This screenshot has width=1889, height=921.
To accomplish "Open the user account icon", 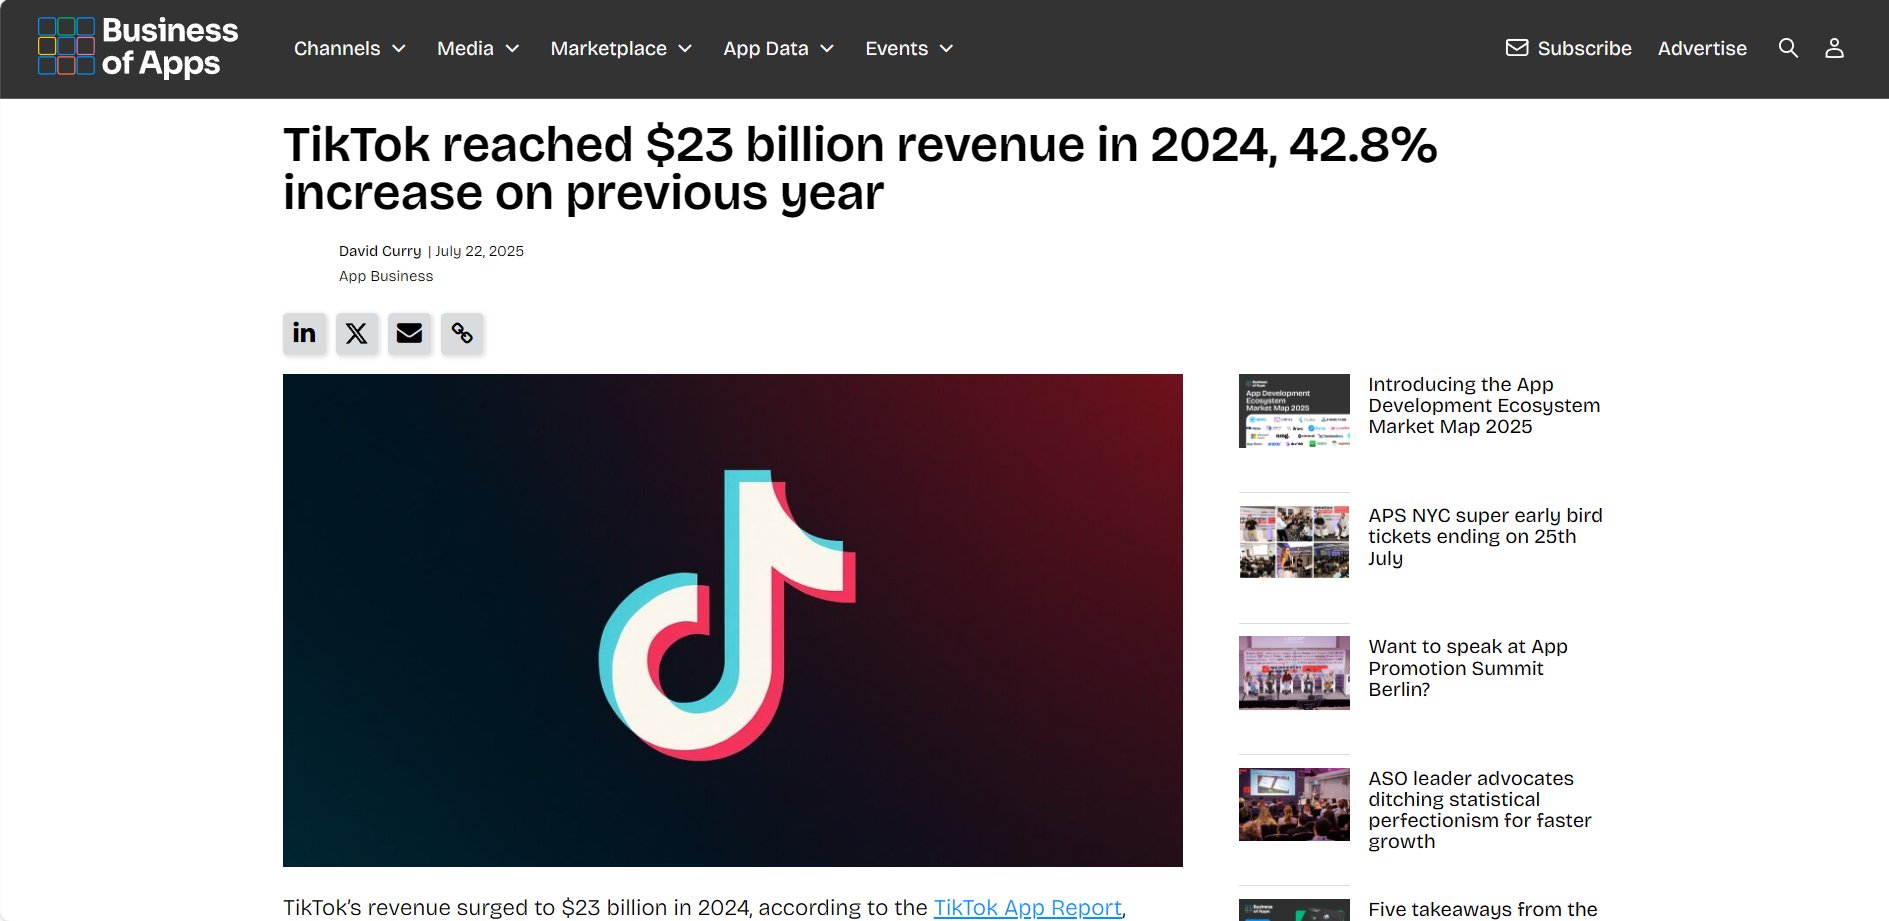I will click(x=1834, y=48).
